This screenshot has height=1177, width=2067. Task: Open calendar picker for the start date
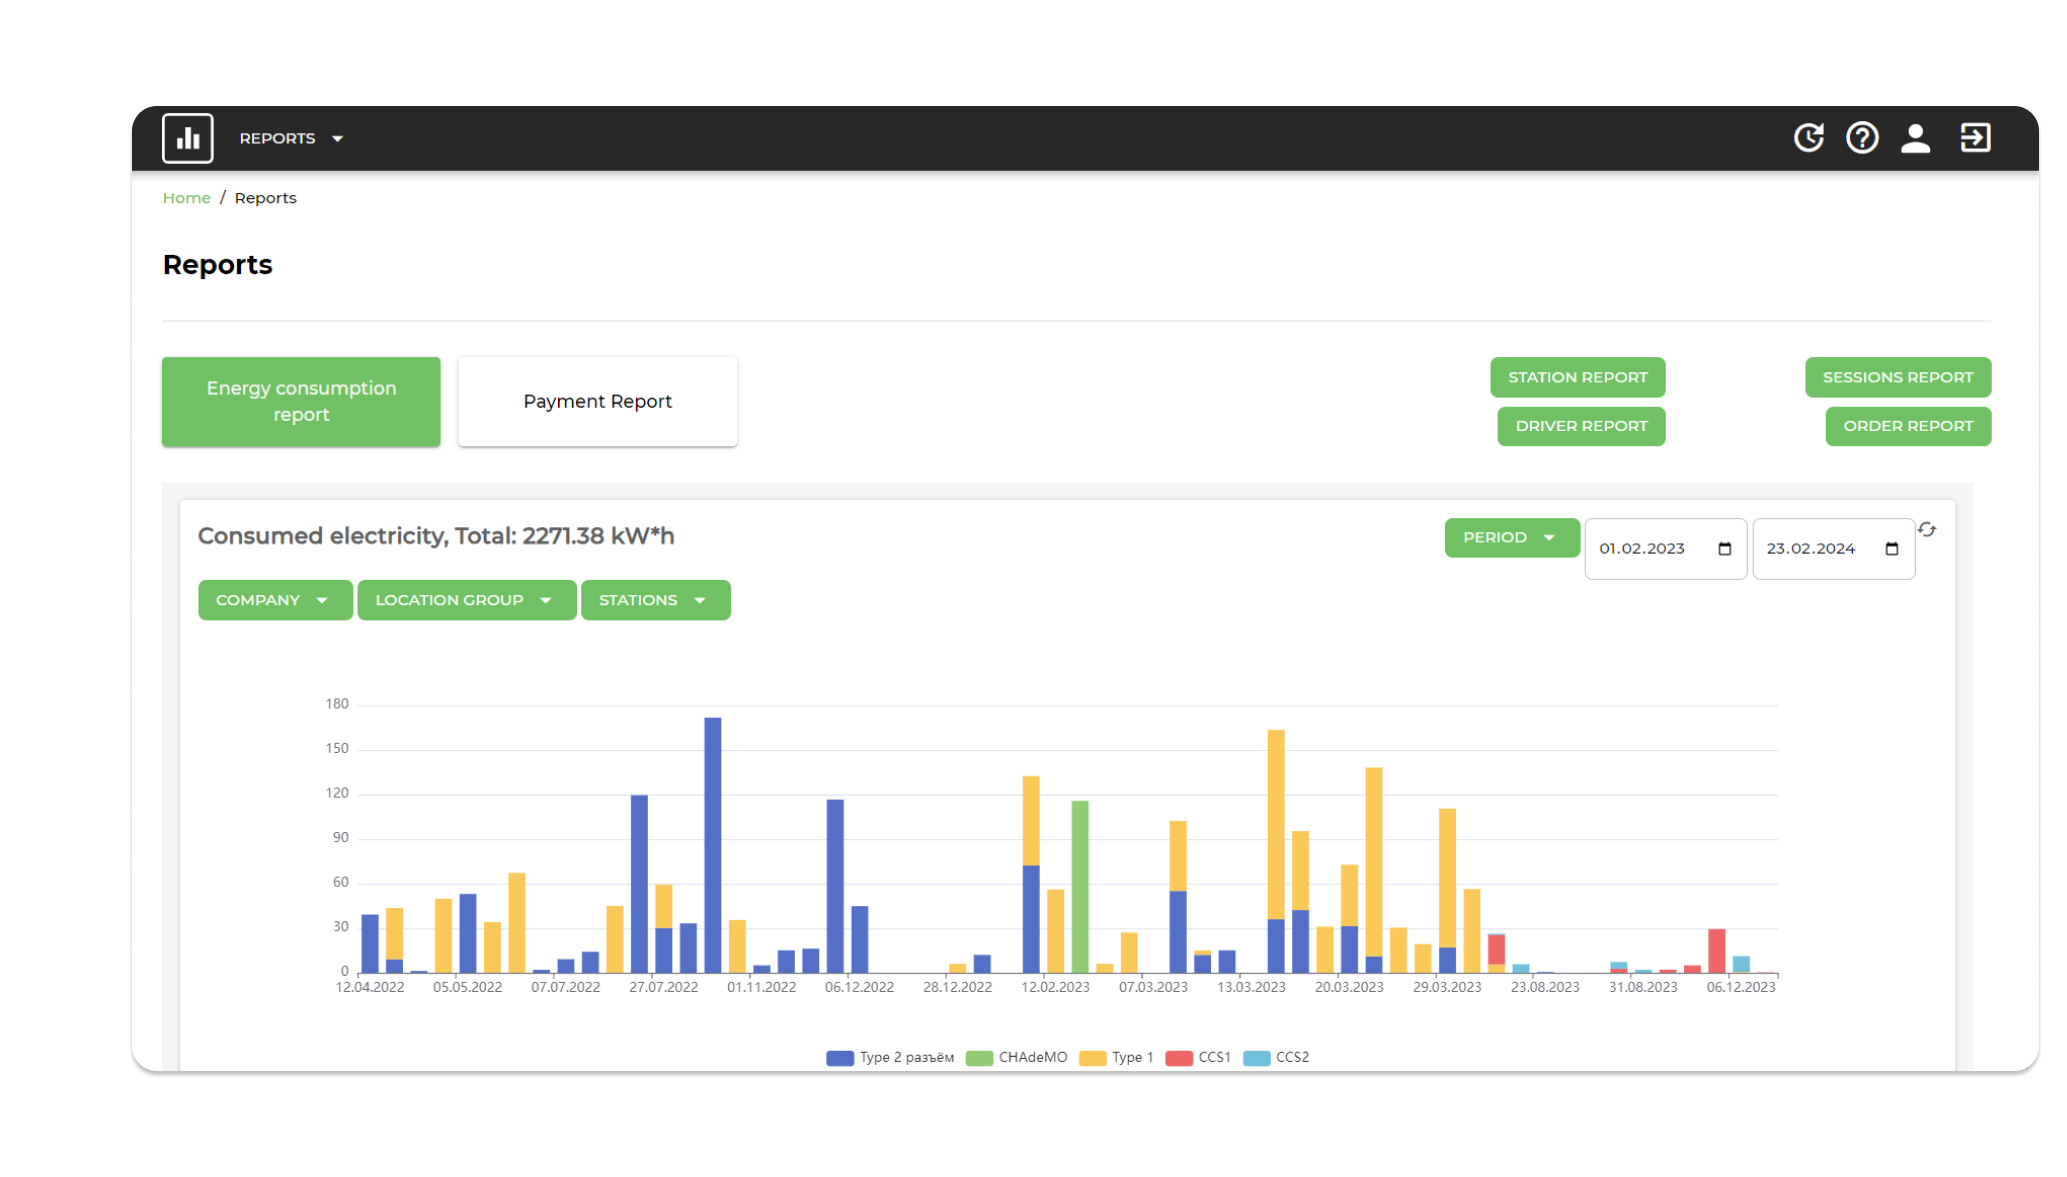click(x=1724, y=548)
